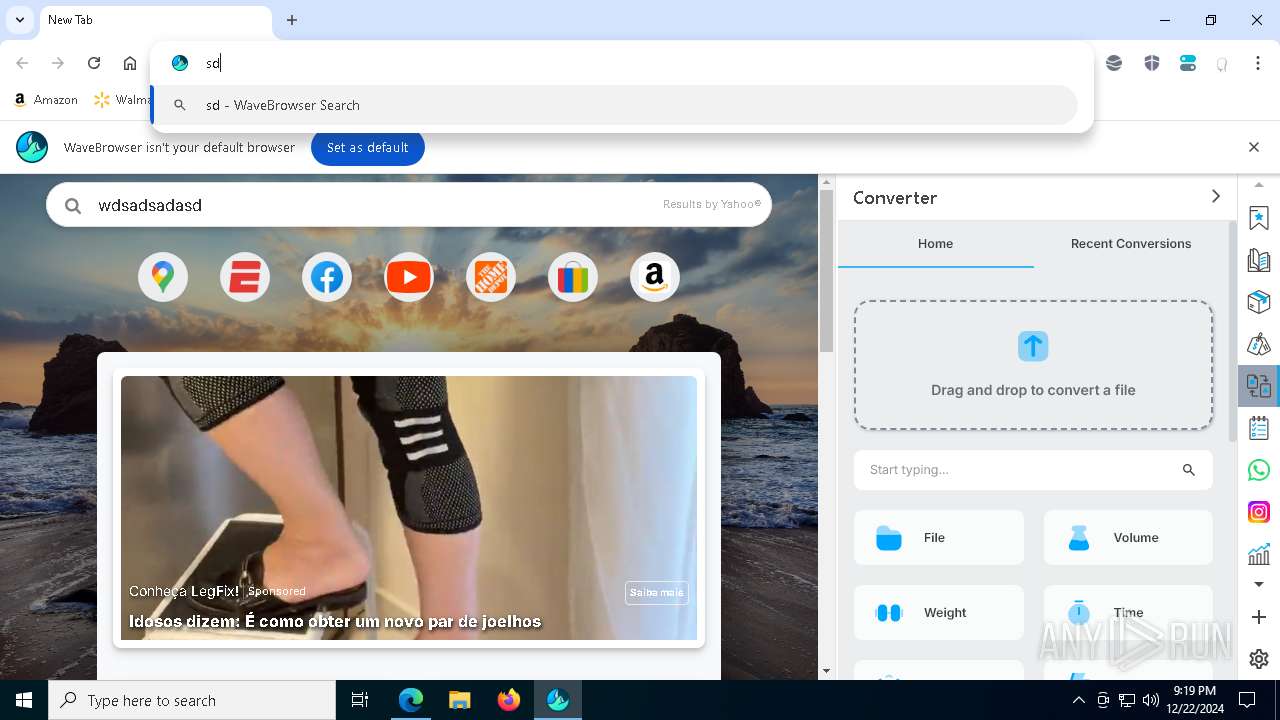
Task: Click the volume speaker tray icon
Action: coord(1150,700)
